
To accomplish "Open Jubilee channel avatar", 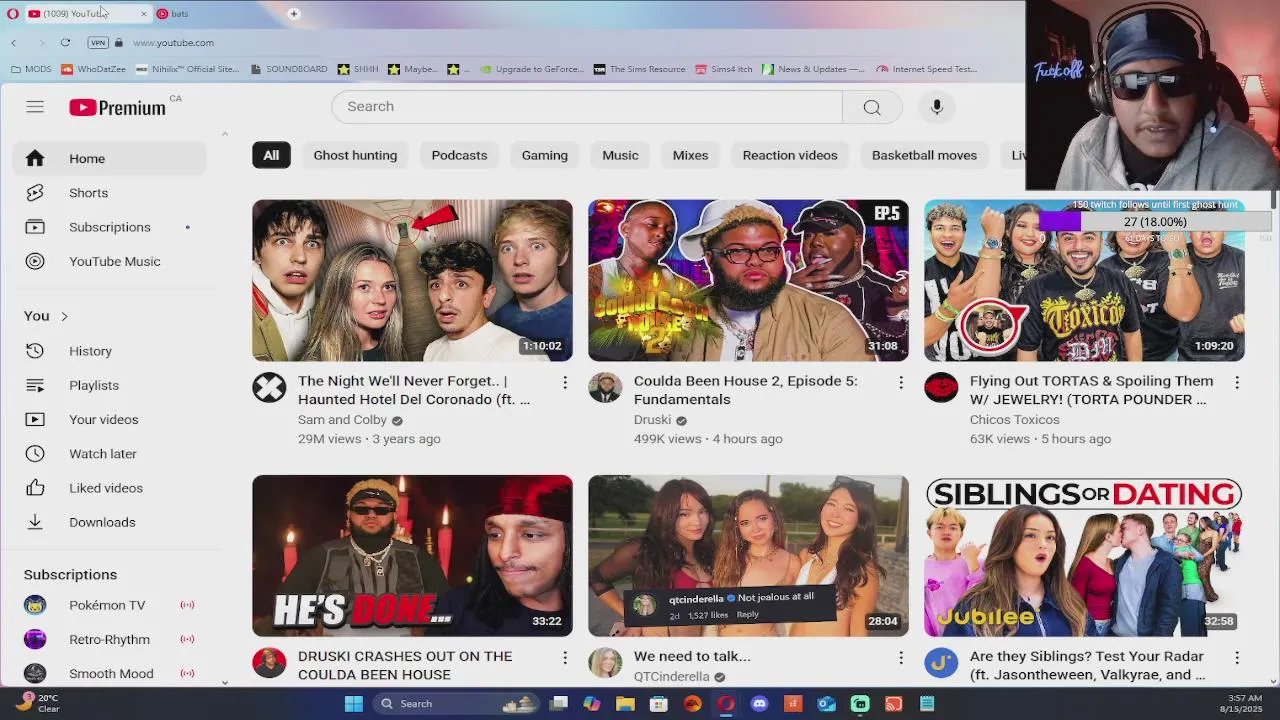I will 941,663.
